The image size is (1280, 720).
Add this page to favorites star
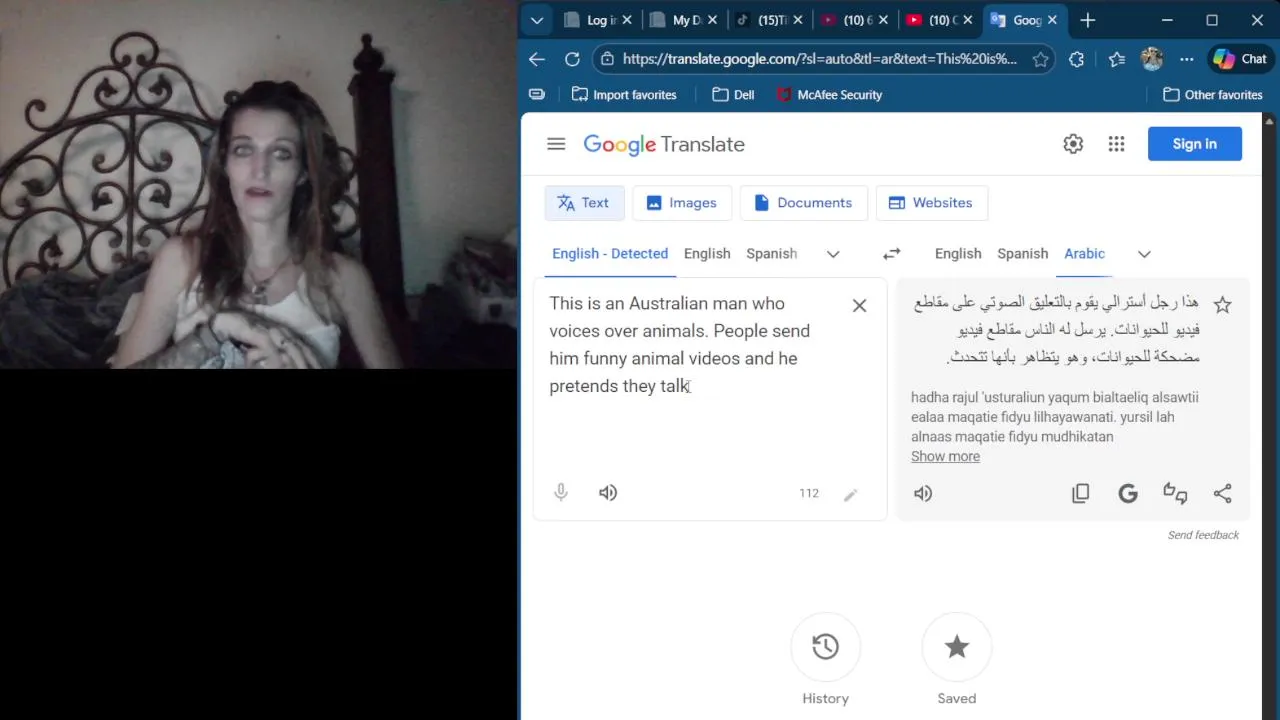[1040, 59]
